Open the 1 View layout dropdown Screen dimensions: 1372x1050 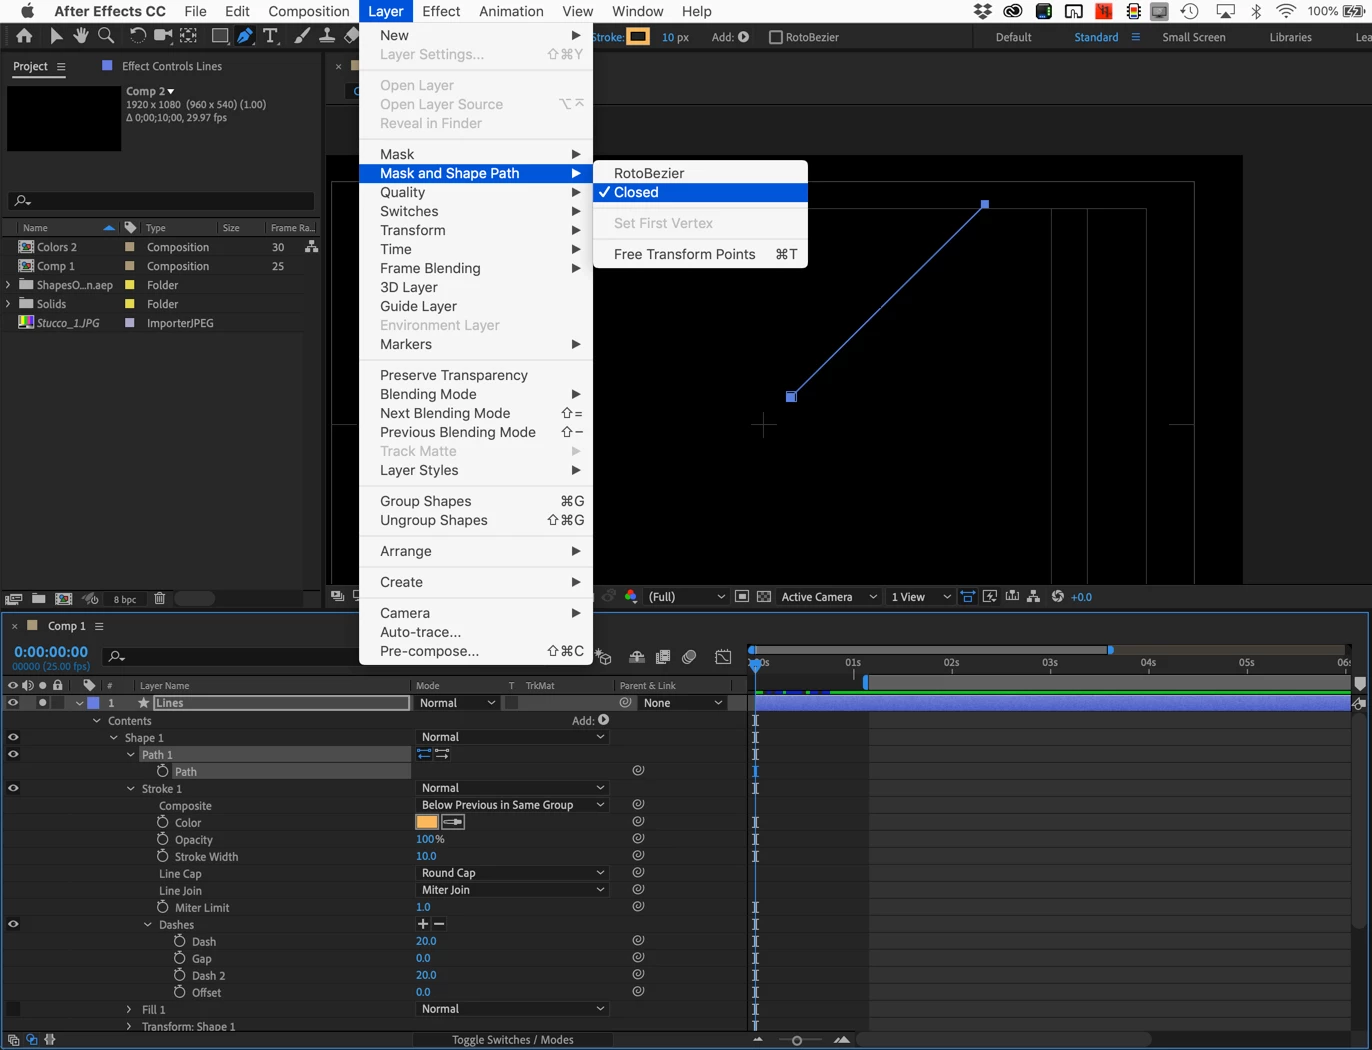coord(920,597)
